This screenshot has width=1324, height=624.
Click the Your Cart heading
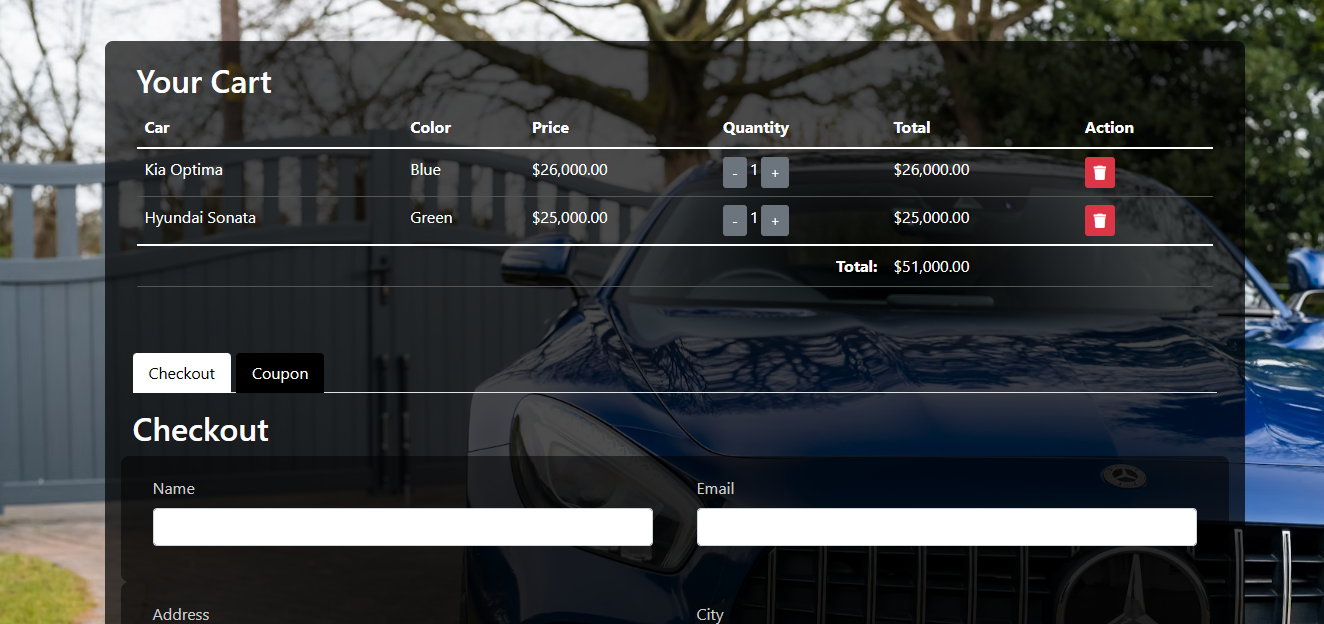pos(204,82)
